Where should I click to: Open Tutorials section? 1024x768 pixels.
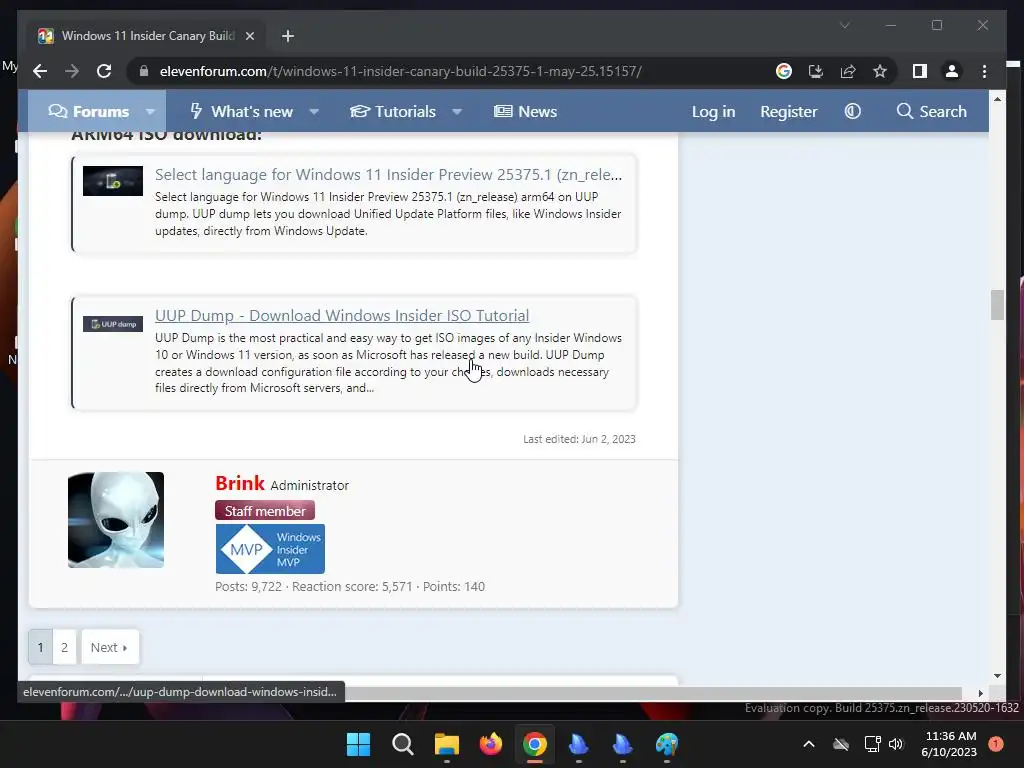pyautogui.click(x=392, y=112)
